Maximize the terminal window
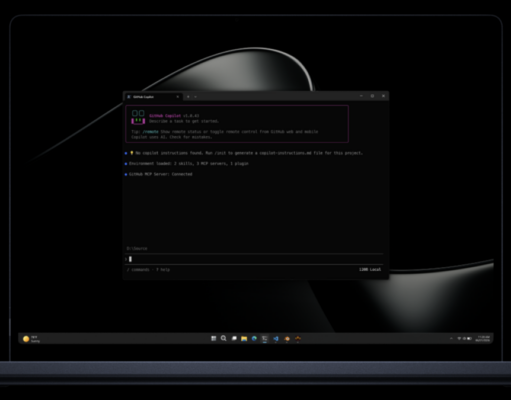The height and width of the screenshot is (400, 511). (x=372, y=96)
